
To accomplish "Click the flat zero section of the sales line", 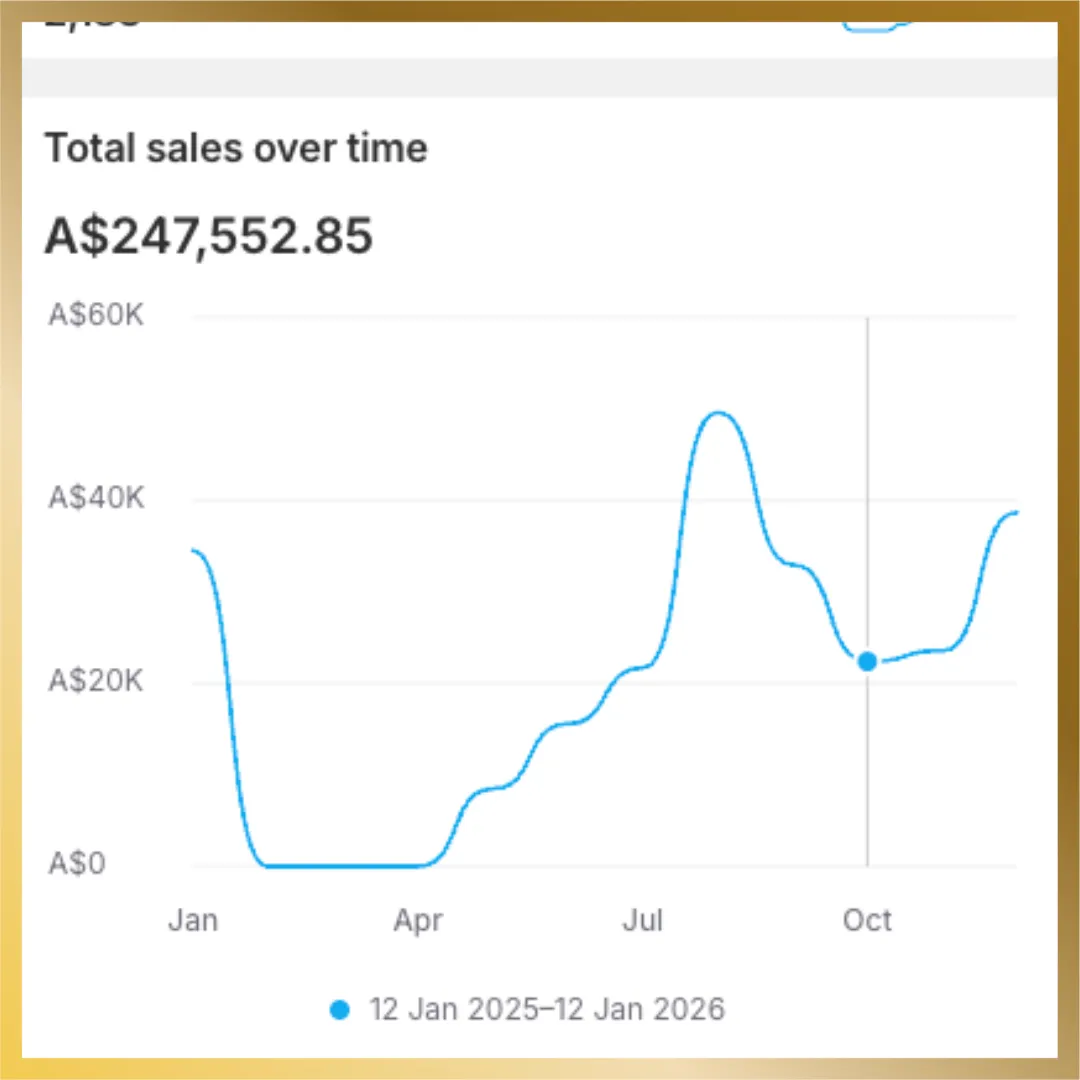I will click(x=340, y=865).
